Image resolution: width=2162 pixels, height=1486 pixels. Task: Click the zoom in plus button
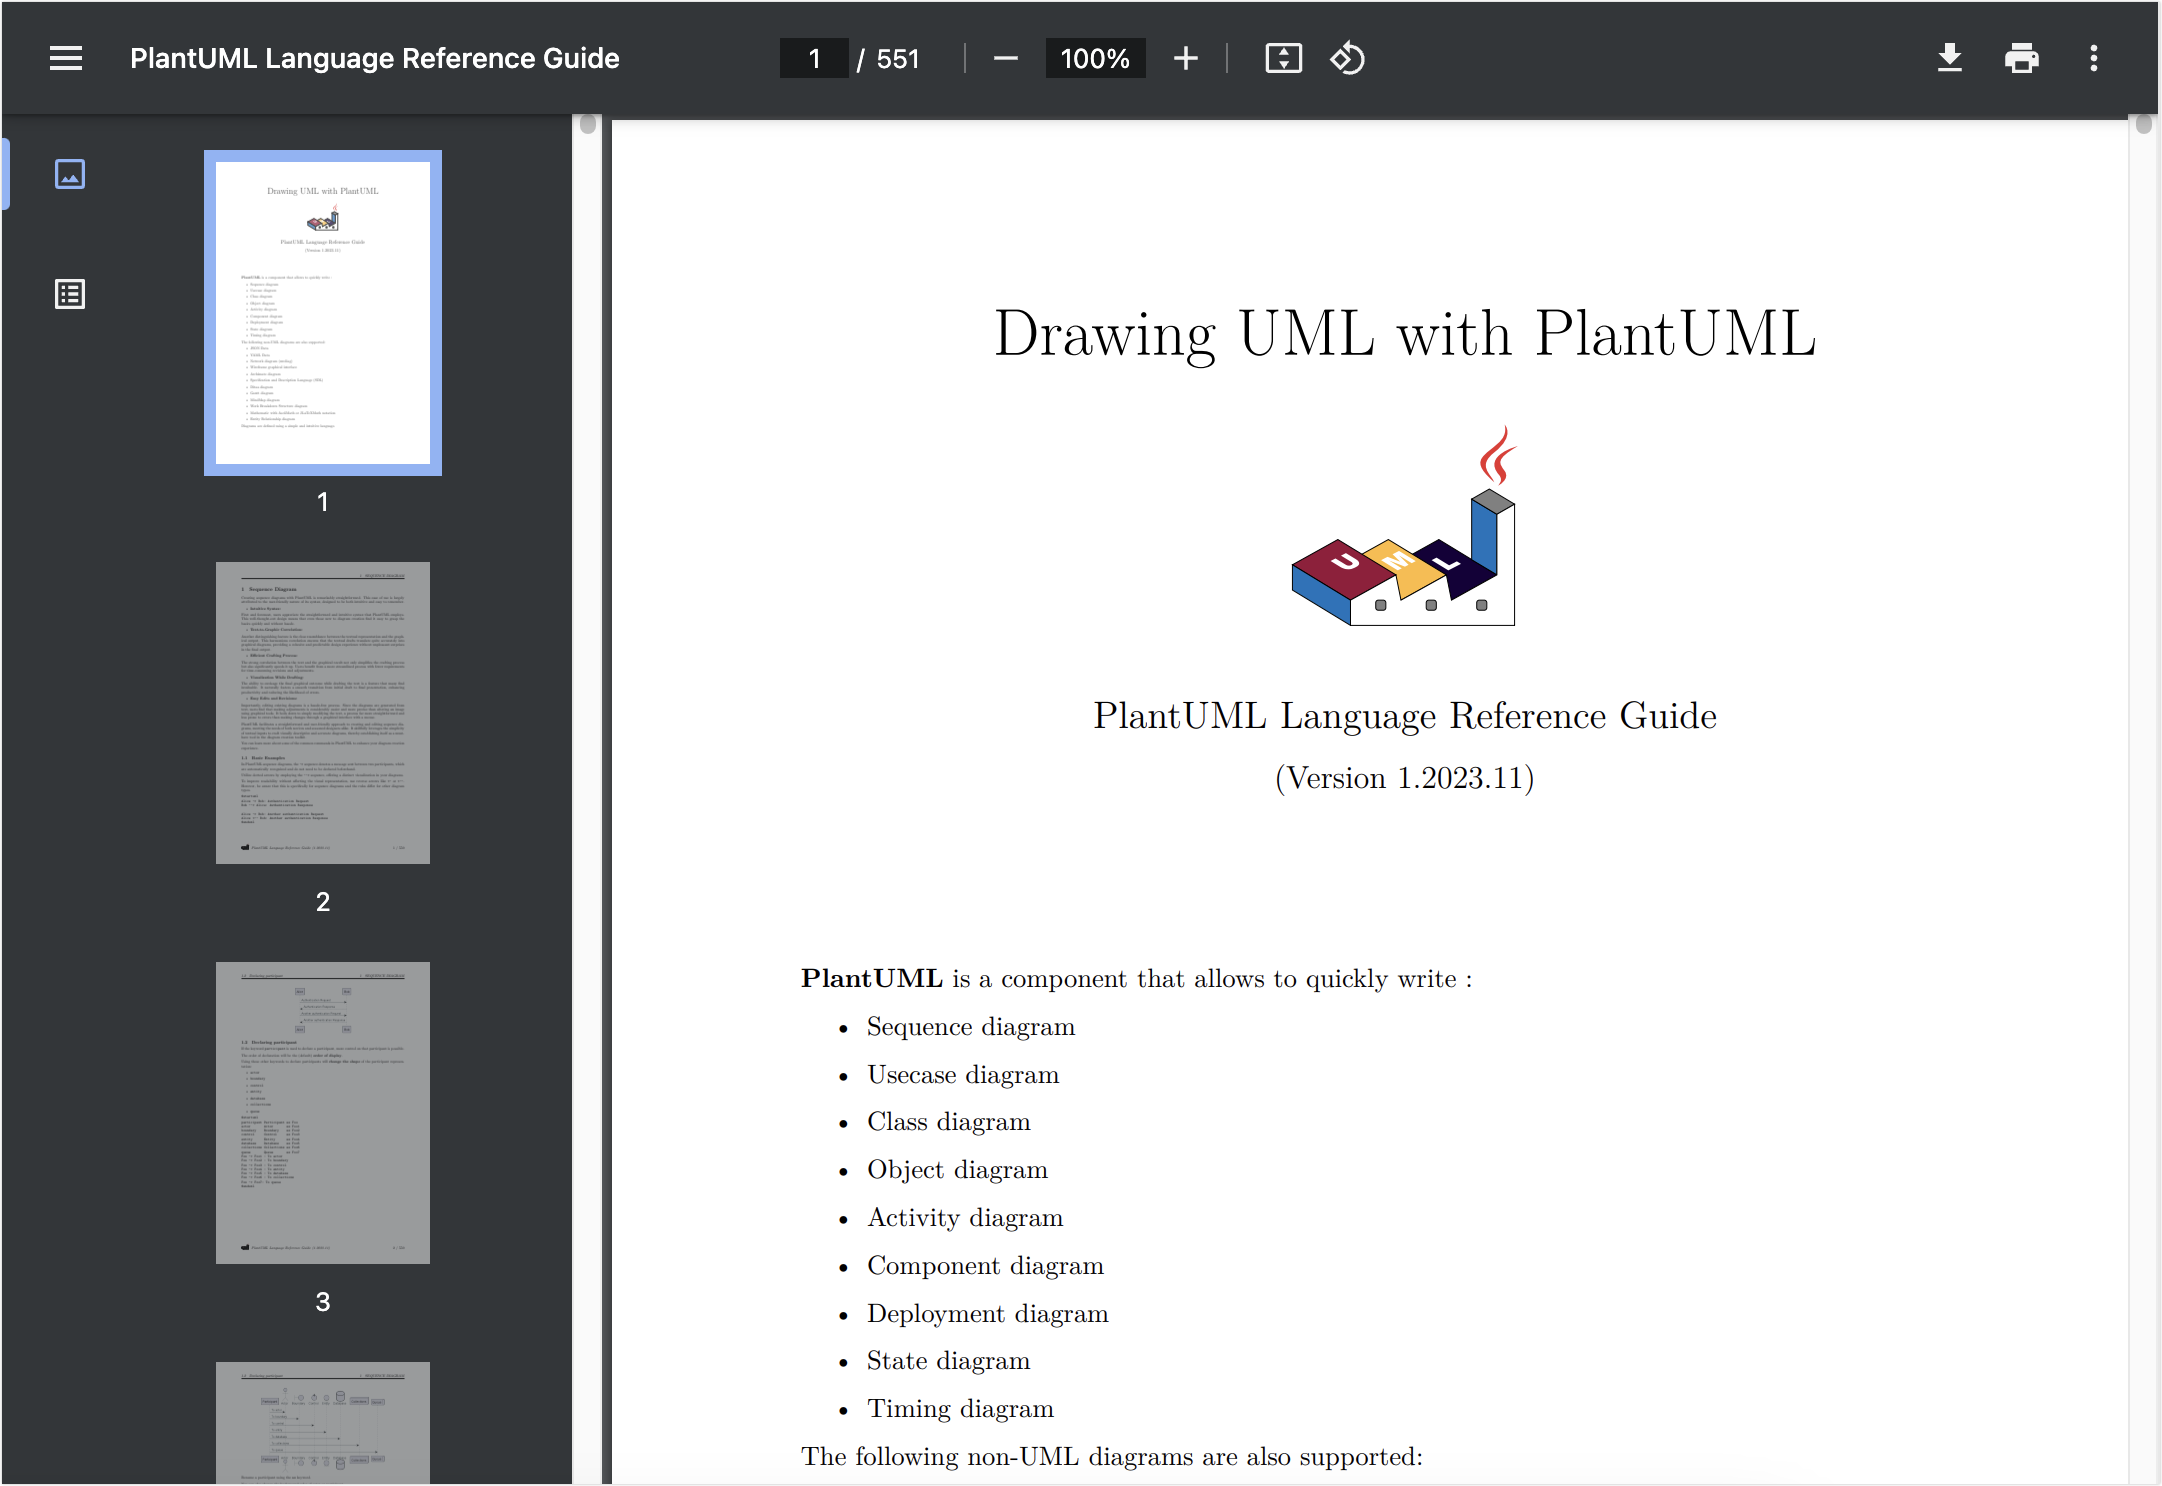point(1186,59)
